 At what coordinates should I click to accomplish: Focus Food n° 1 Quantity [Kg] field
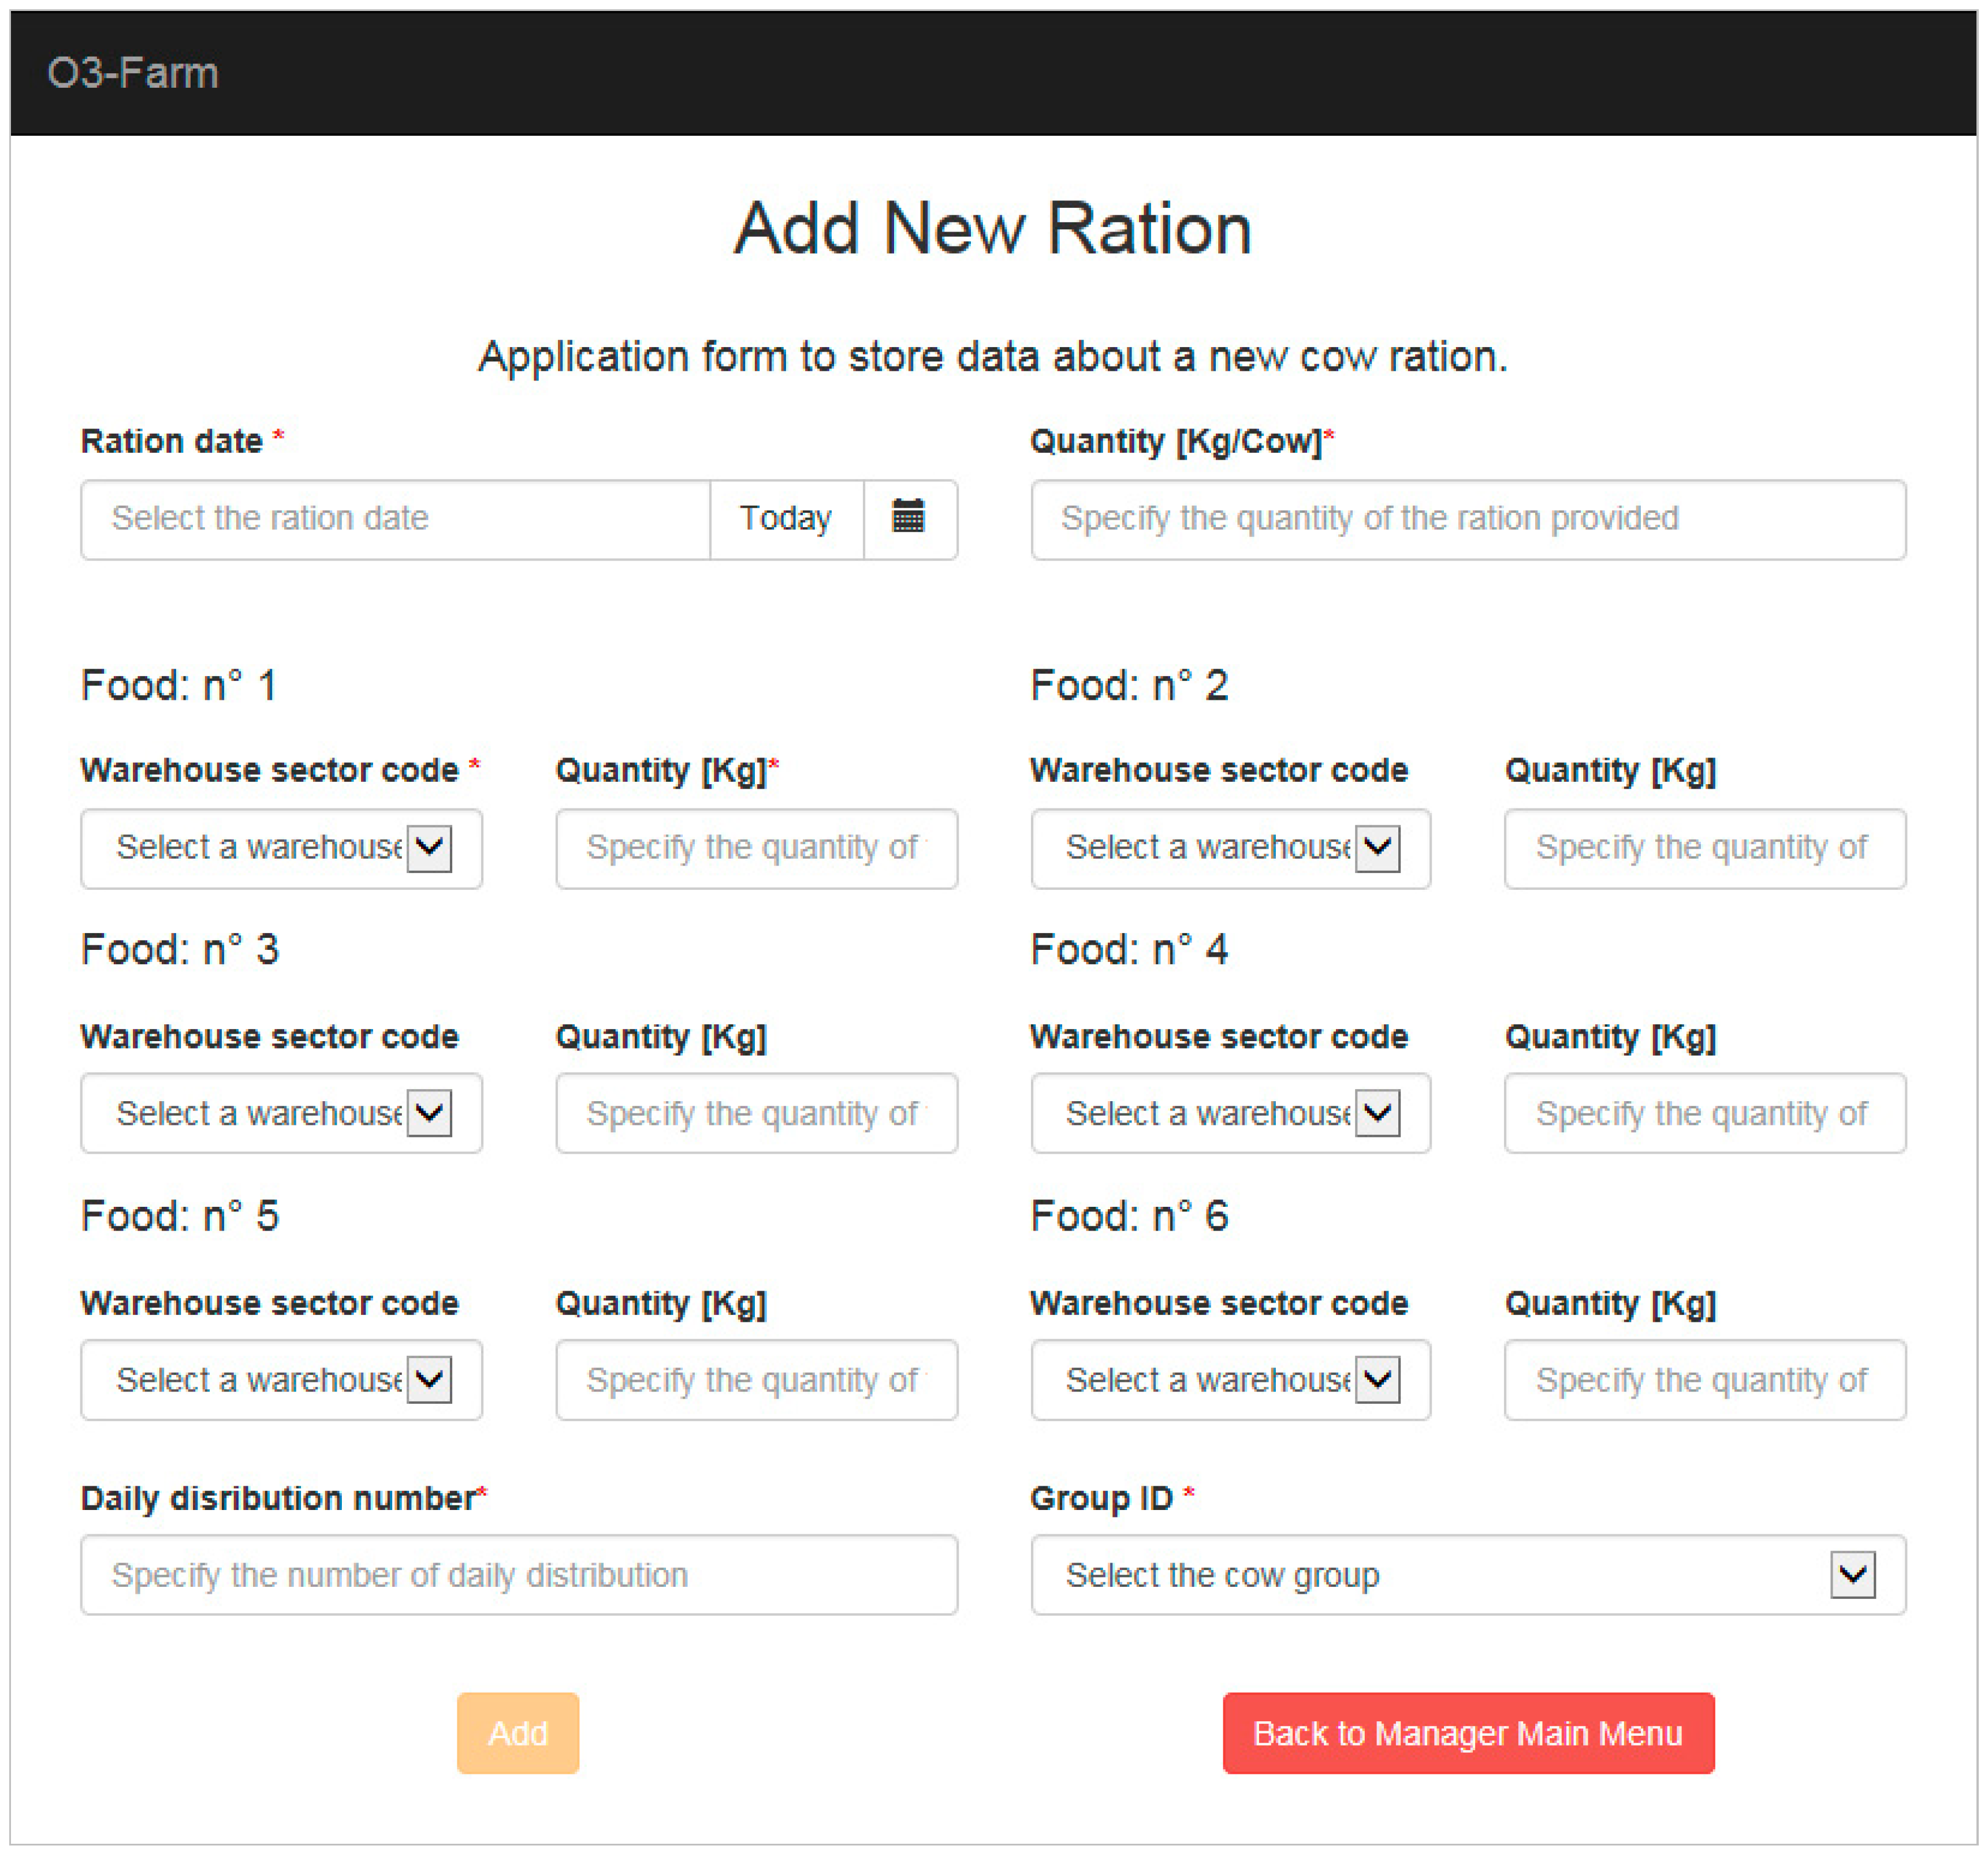tap(756, 847)
